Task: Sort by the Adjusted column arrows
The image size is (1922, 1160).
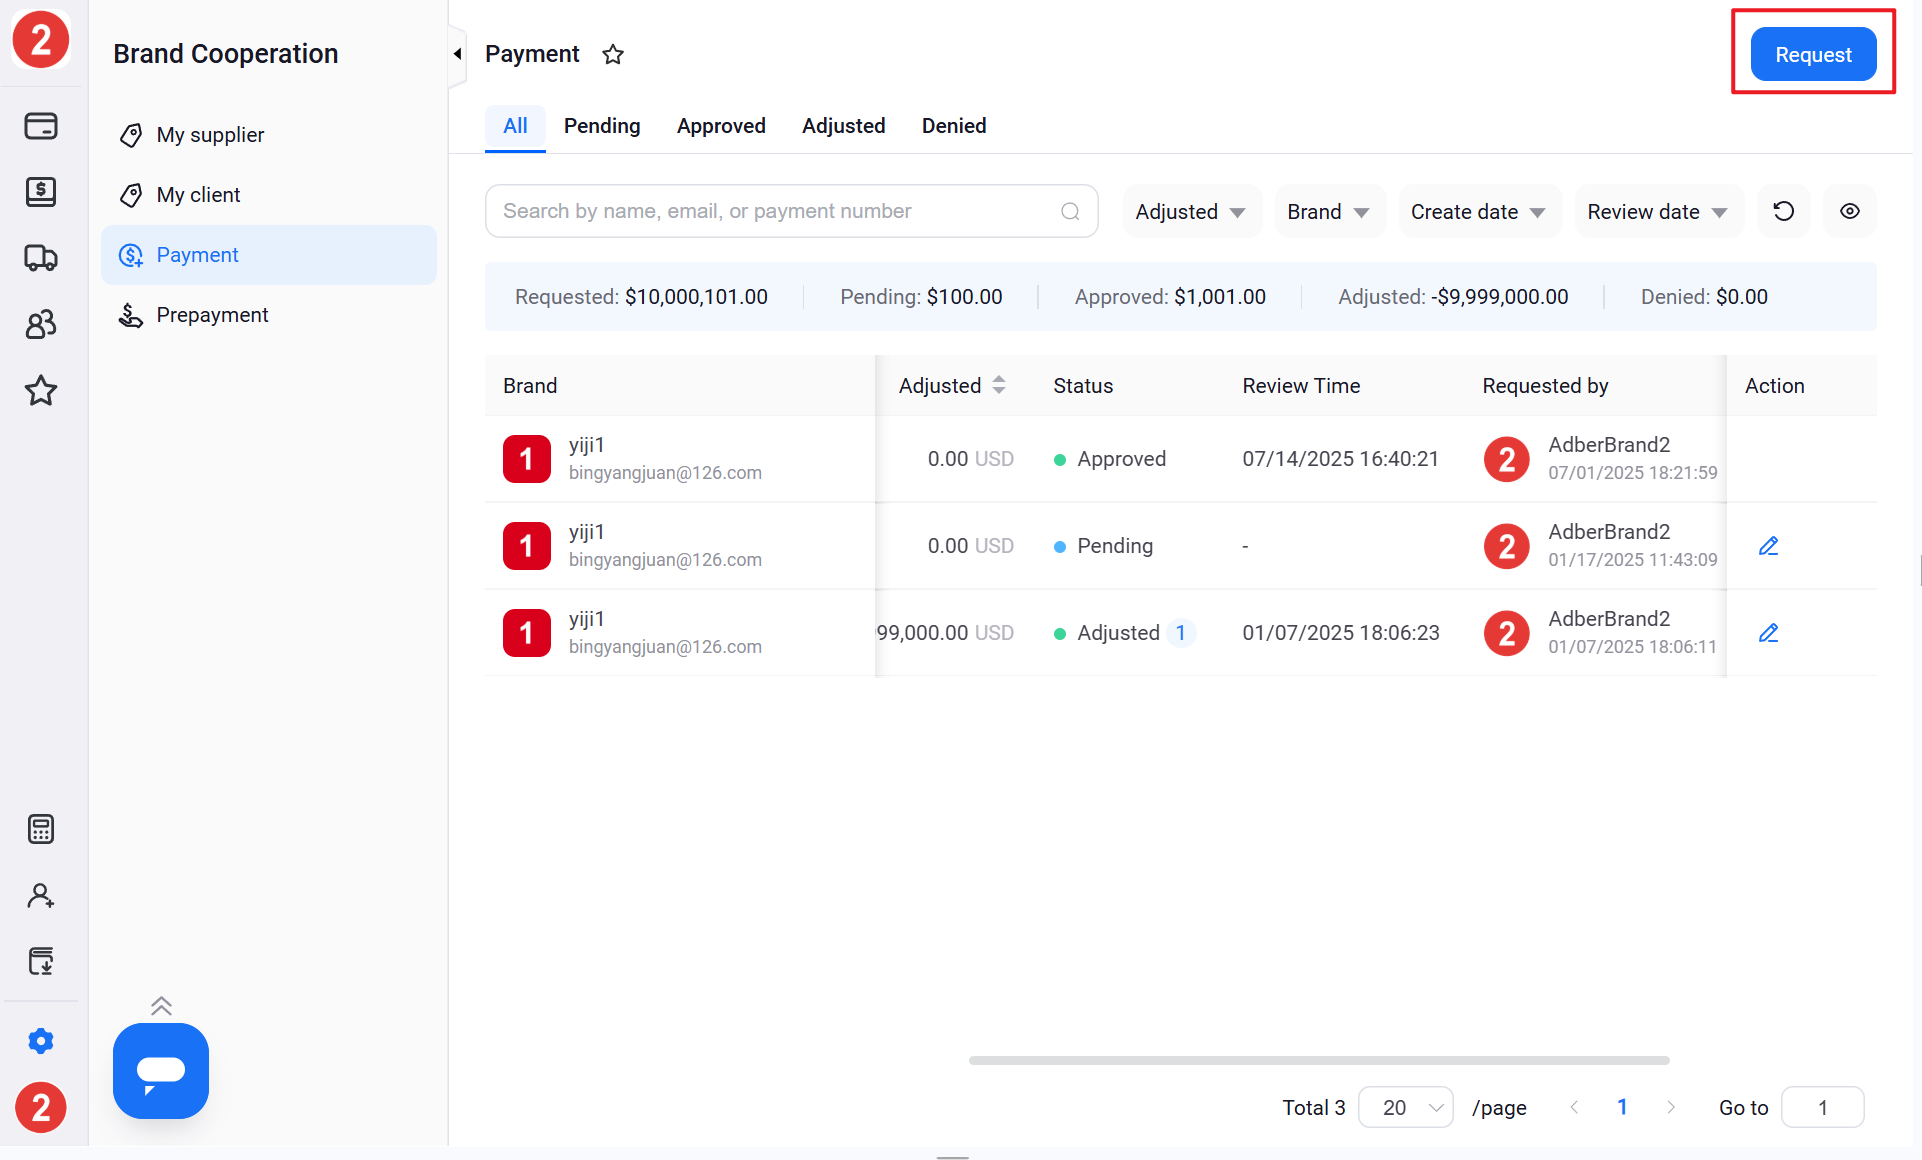Action: point(999,385)
